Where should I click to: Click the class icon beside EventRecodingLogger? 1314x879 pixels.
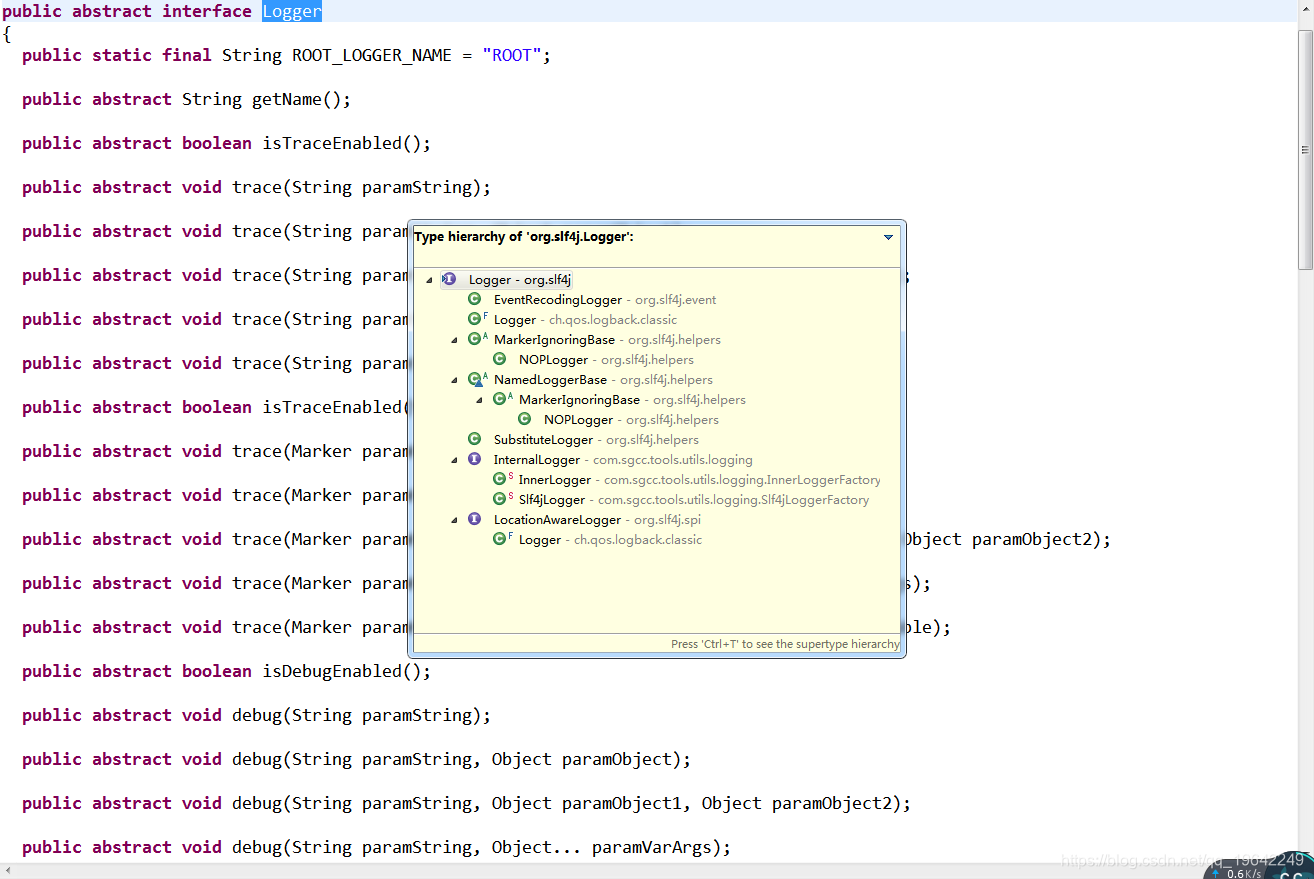[x=474, y=299]
